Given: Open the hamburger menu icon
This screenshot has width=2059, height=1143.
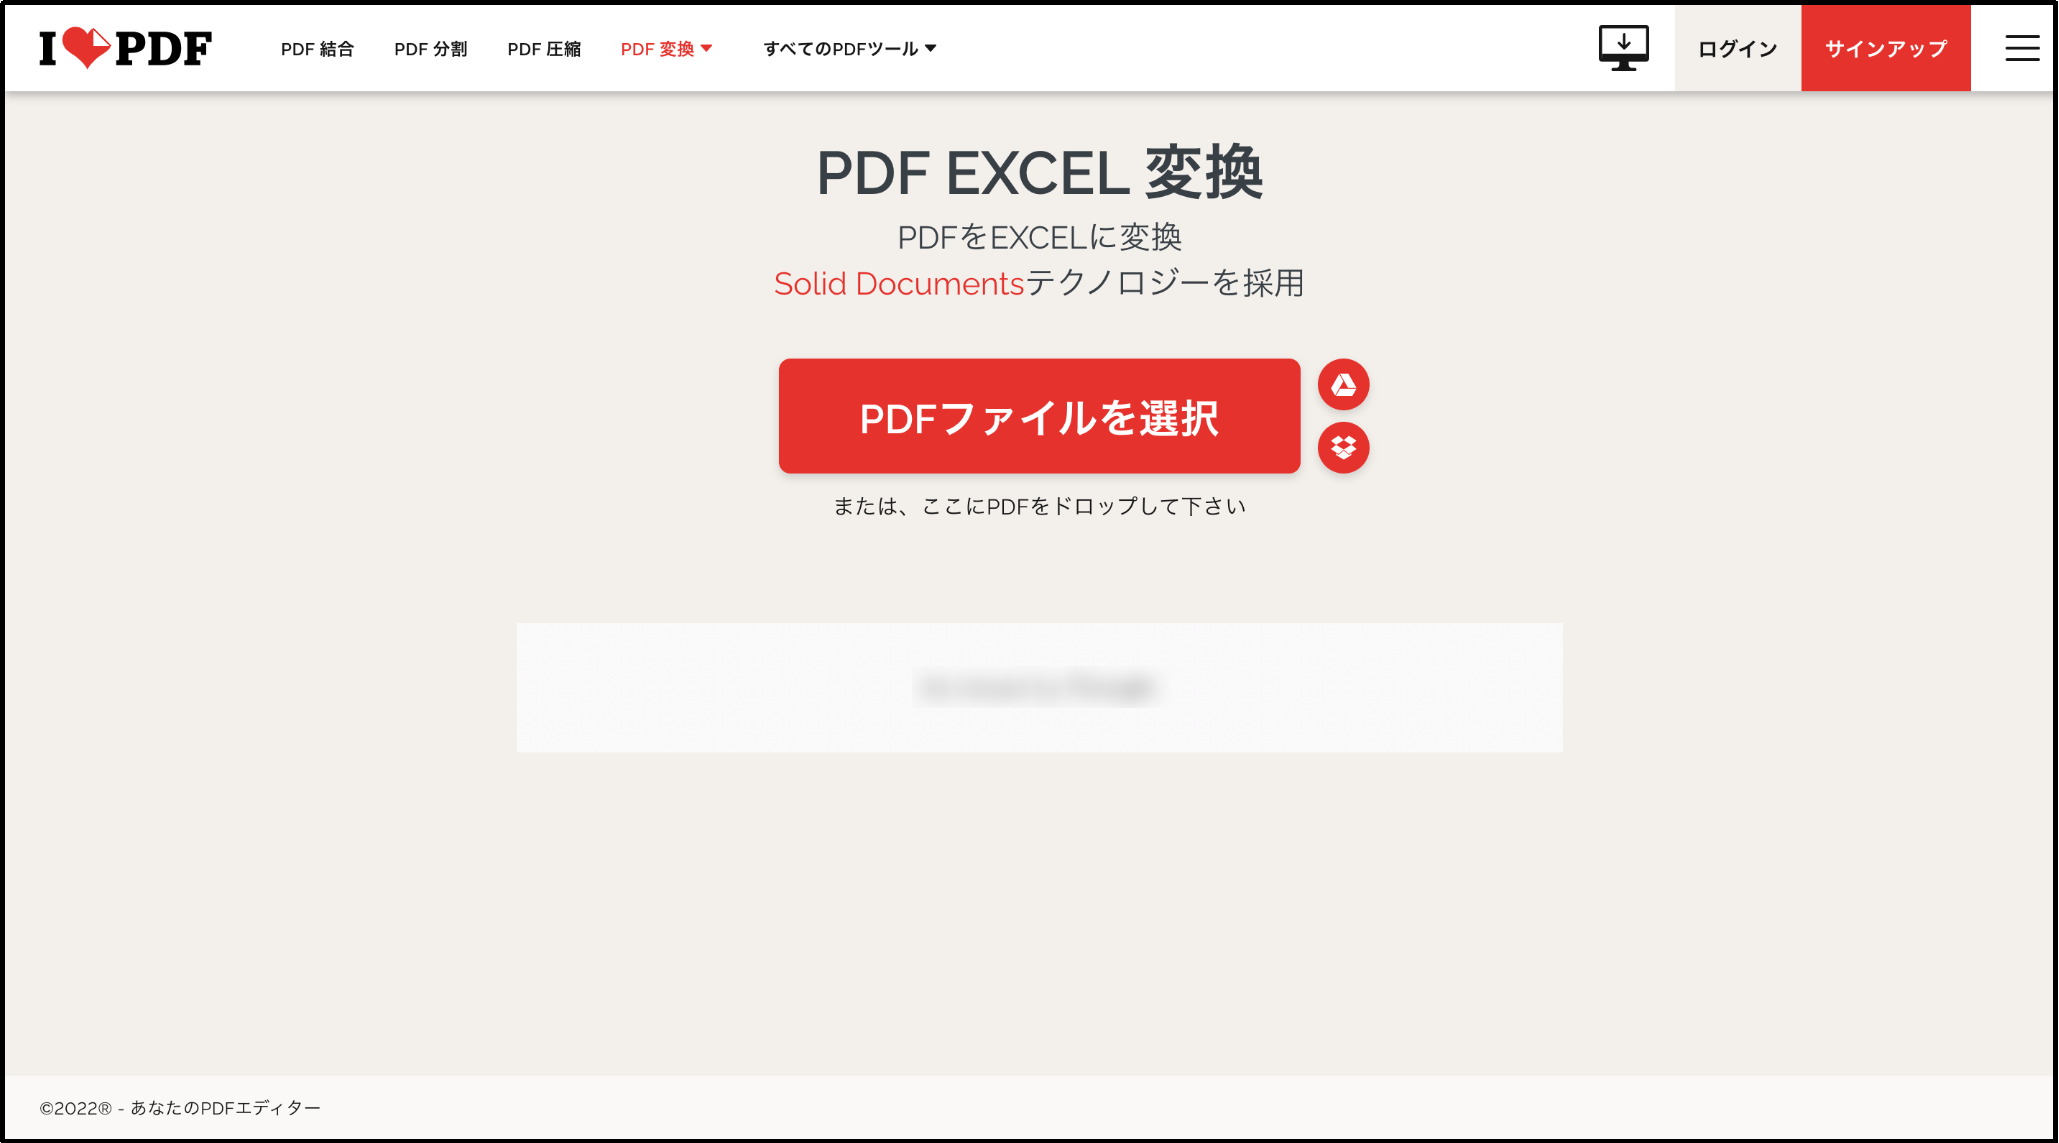Looking at the screenshot, I should pos(2022,48).
